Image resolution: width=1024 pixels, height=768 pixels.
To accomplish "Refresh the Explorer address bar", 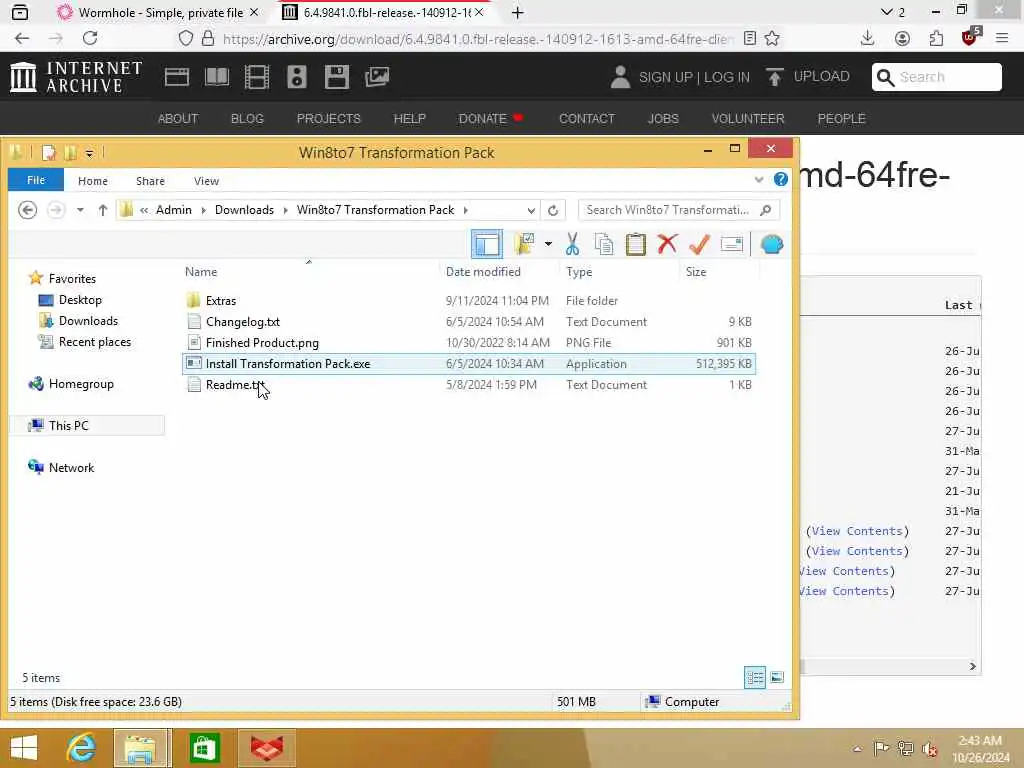I will (x=553, y=210).
